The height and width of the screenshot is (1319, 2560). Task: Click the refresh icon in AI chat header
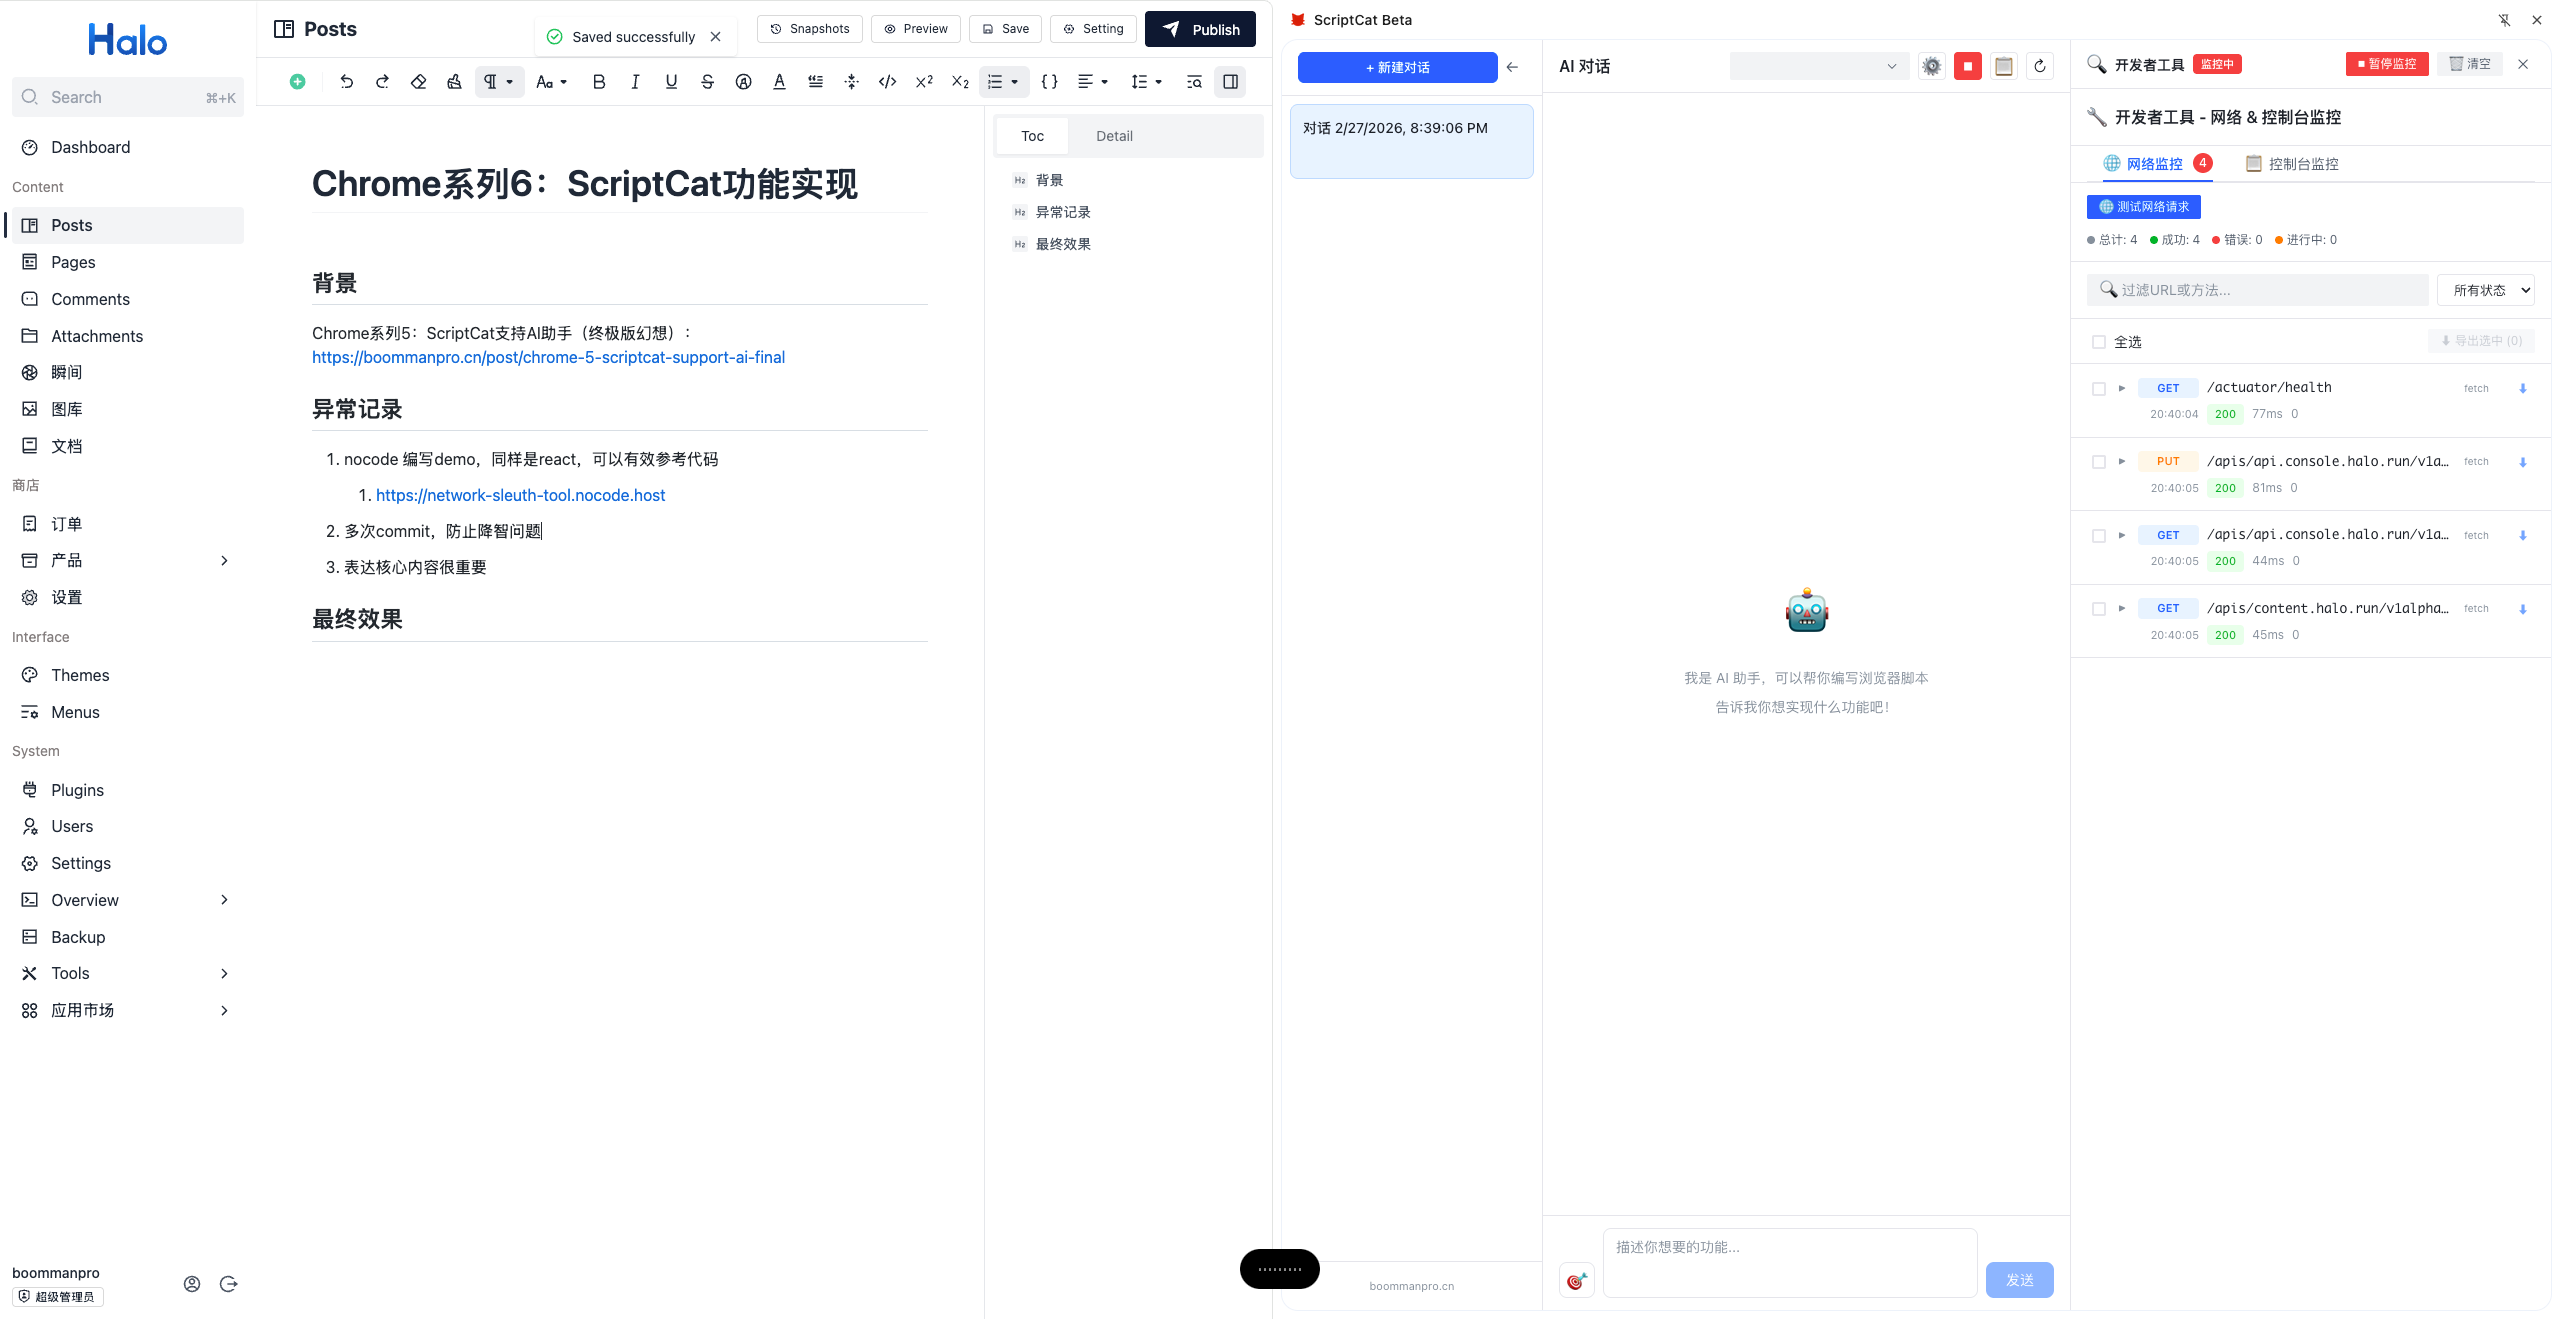2039,66
